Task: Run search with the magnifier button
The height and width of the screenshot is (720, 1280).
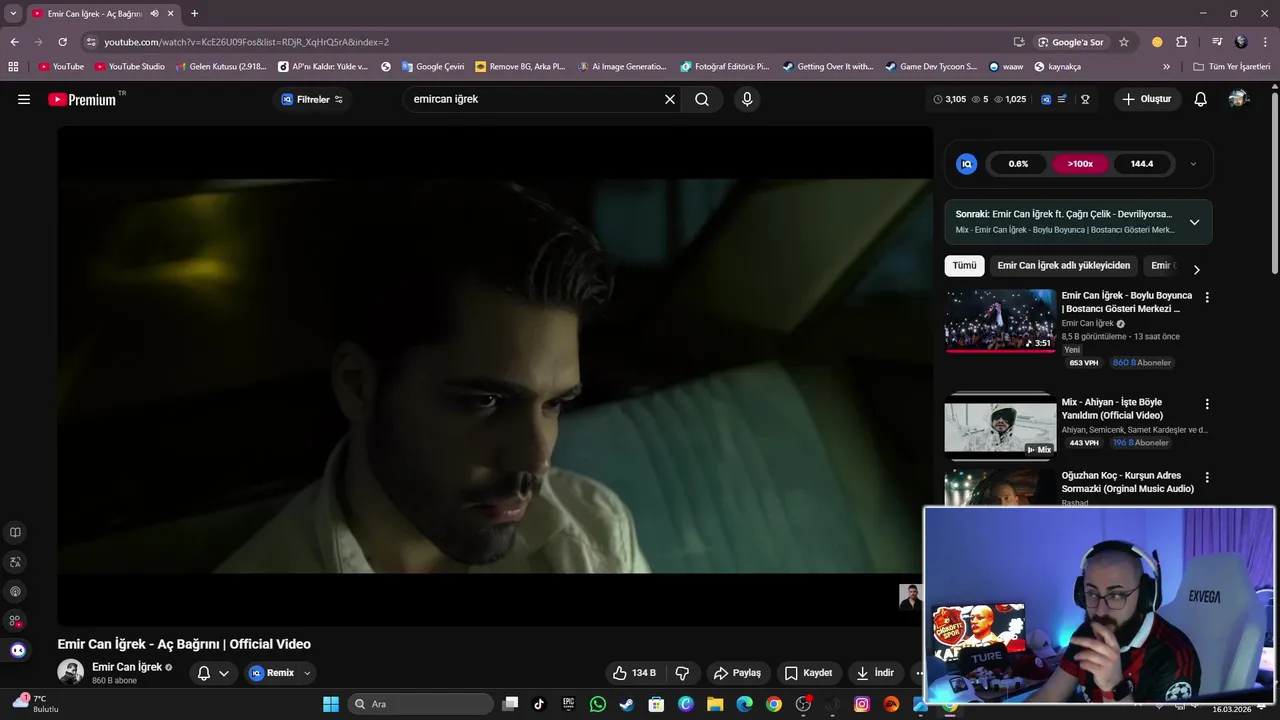Action: (702, 99)
